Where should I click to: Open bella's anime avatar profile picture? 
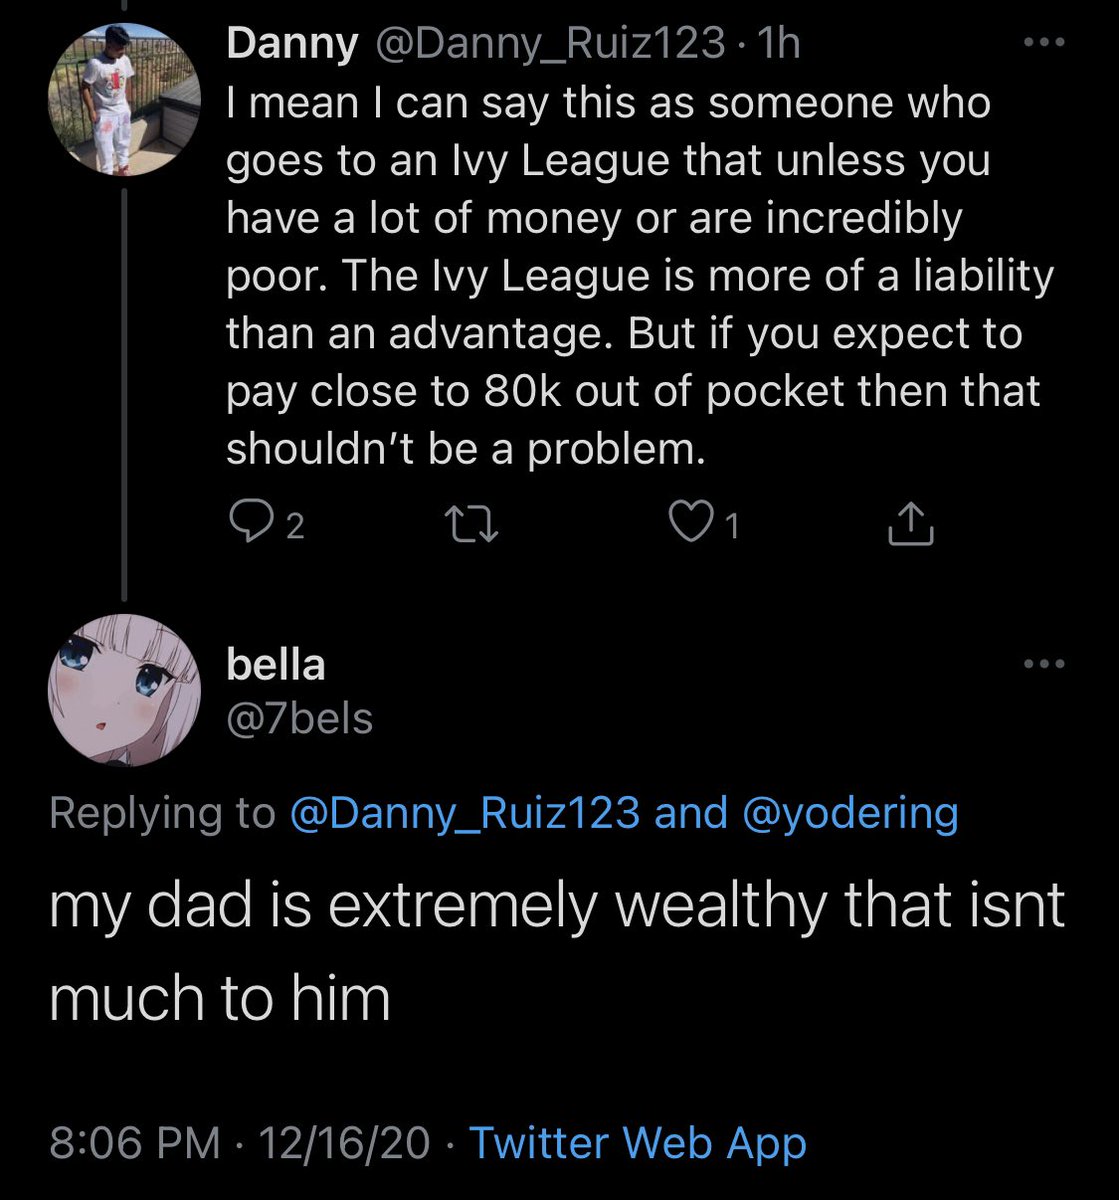pos(124,690)
